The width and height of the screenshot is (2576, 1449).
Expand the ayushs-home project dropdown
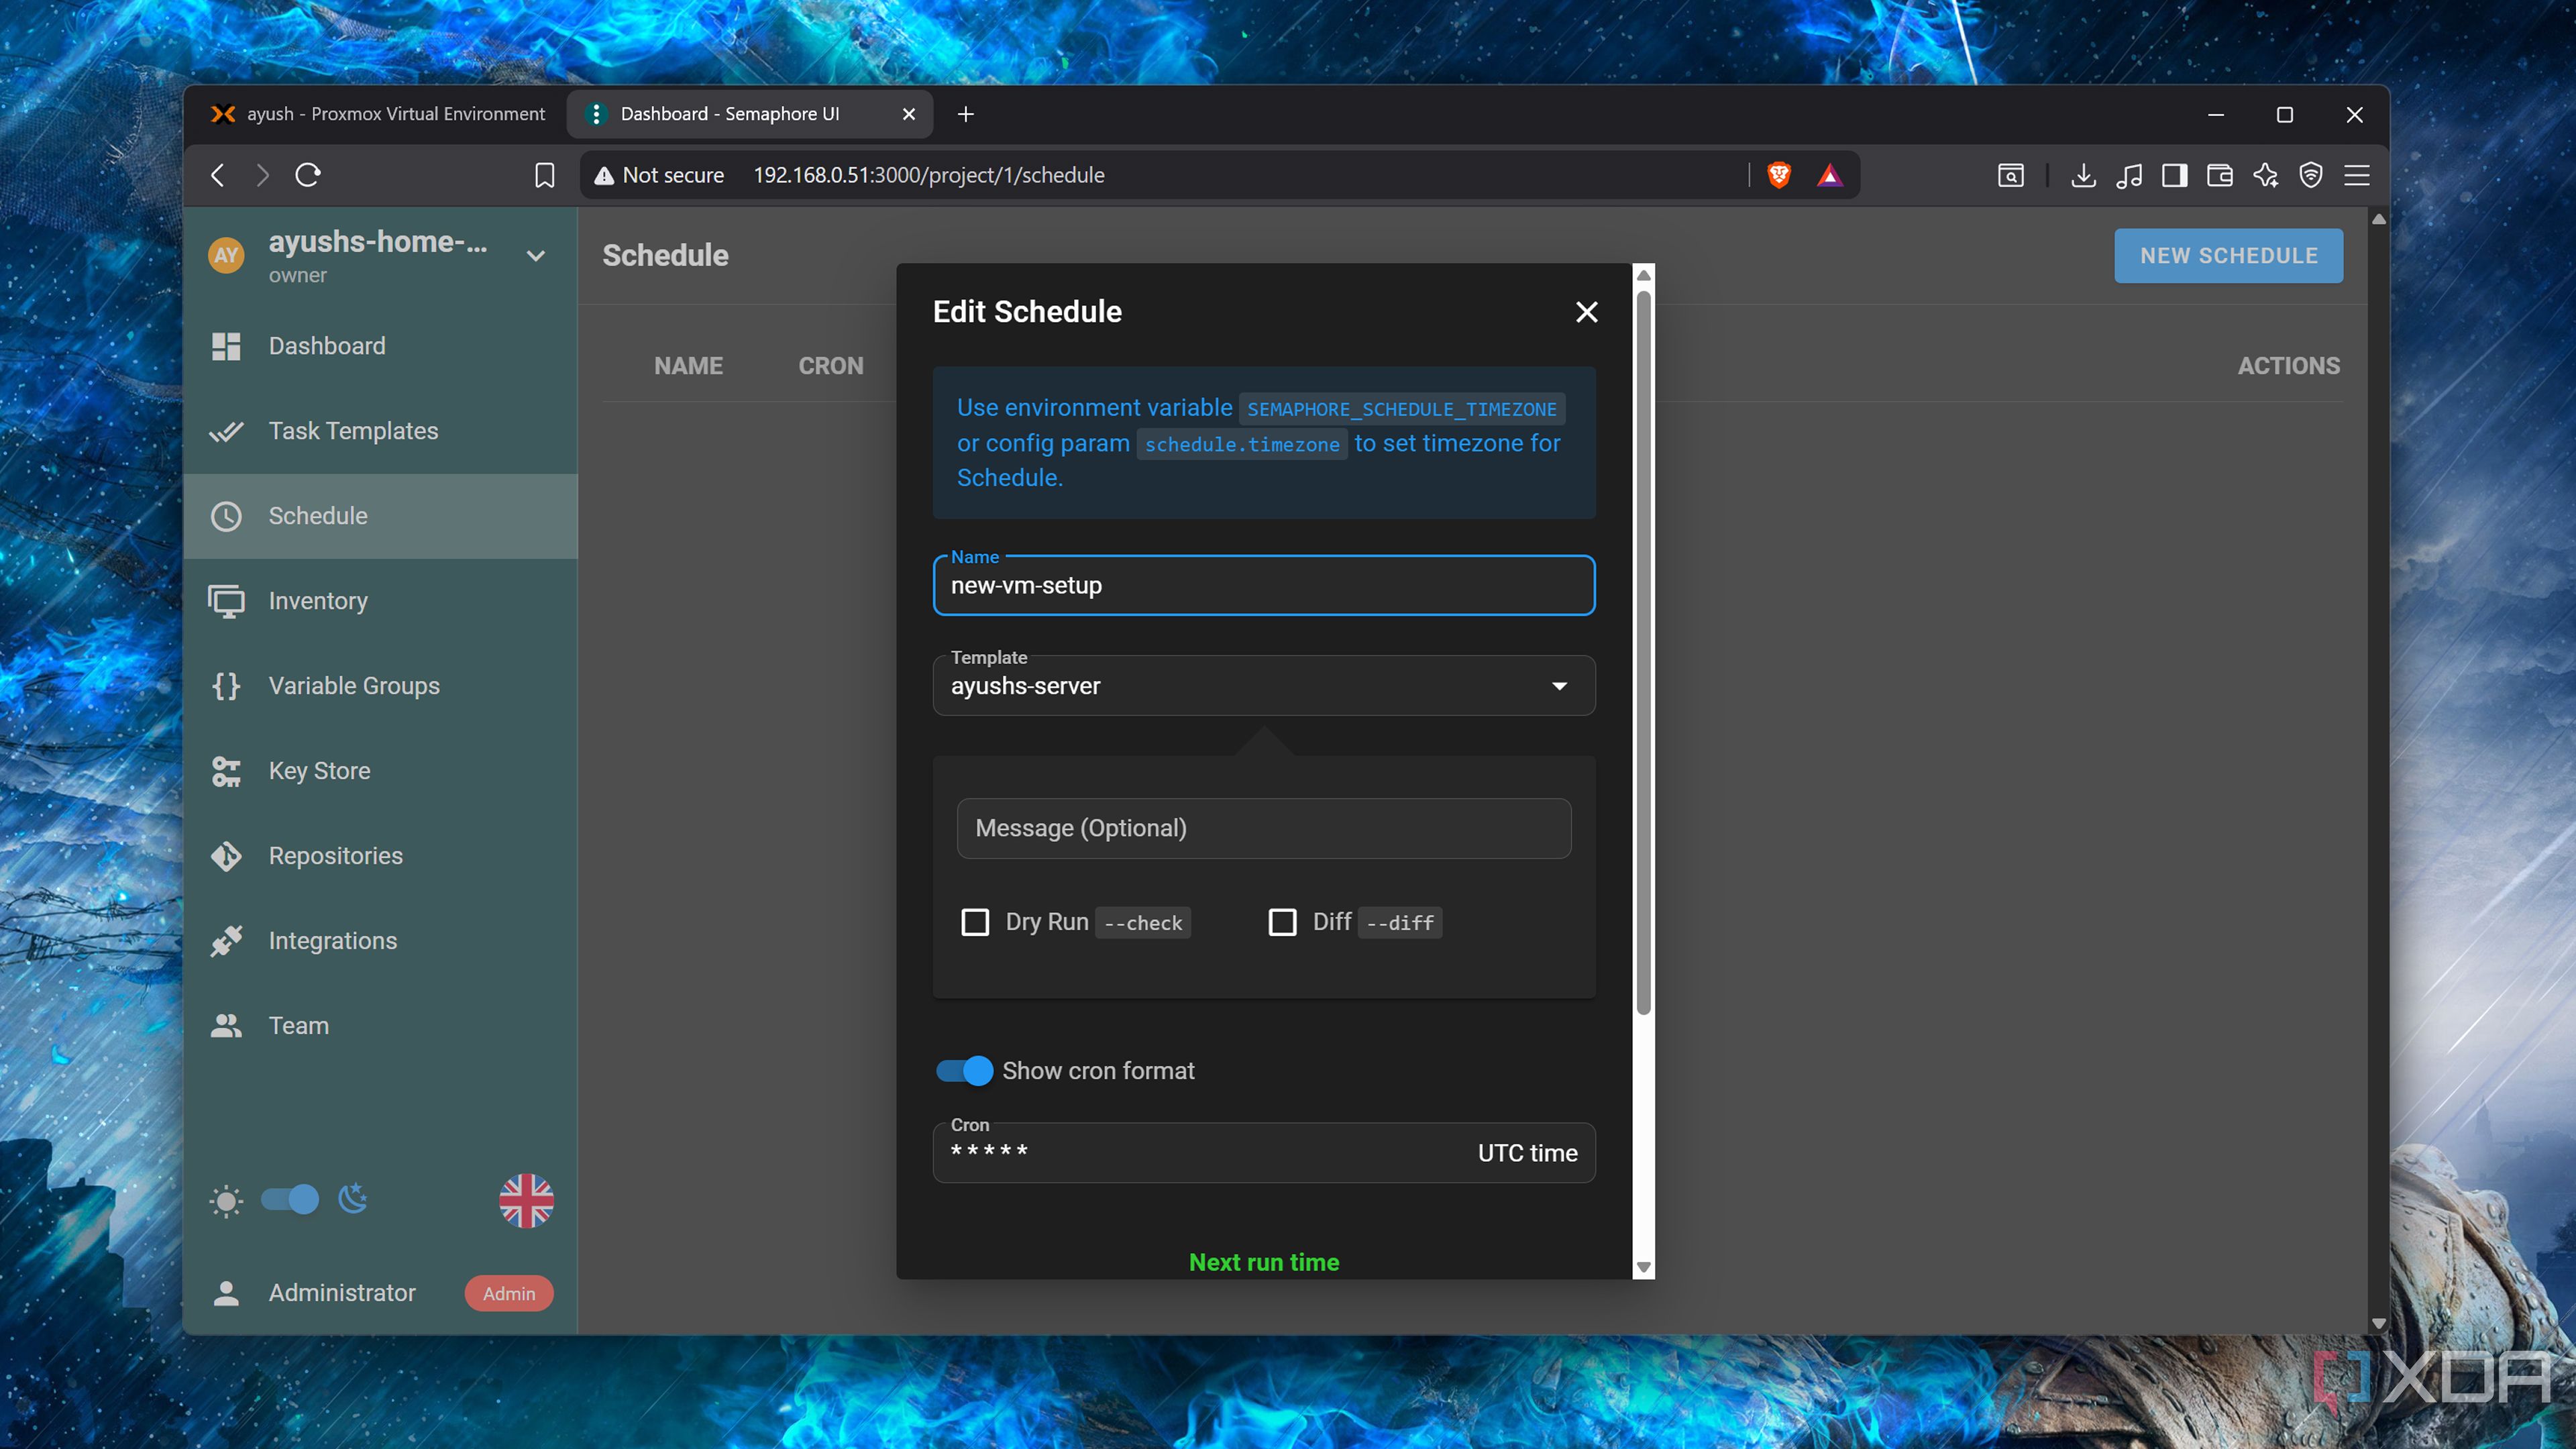(536, 256)
